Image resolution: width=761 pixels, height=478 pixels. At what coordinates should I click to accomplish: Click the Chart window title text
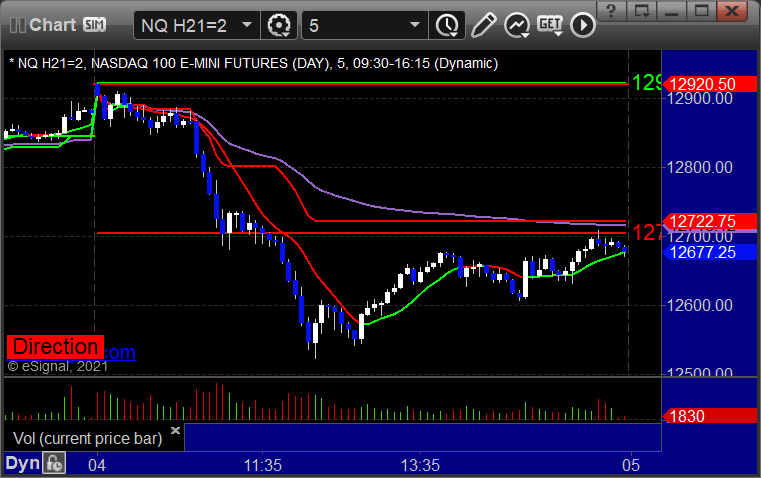click(52, 25)
